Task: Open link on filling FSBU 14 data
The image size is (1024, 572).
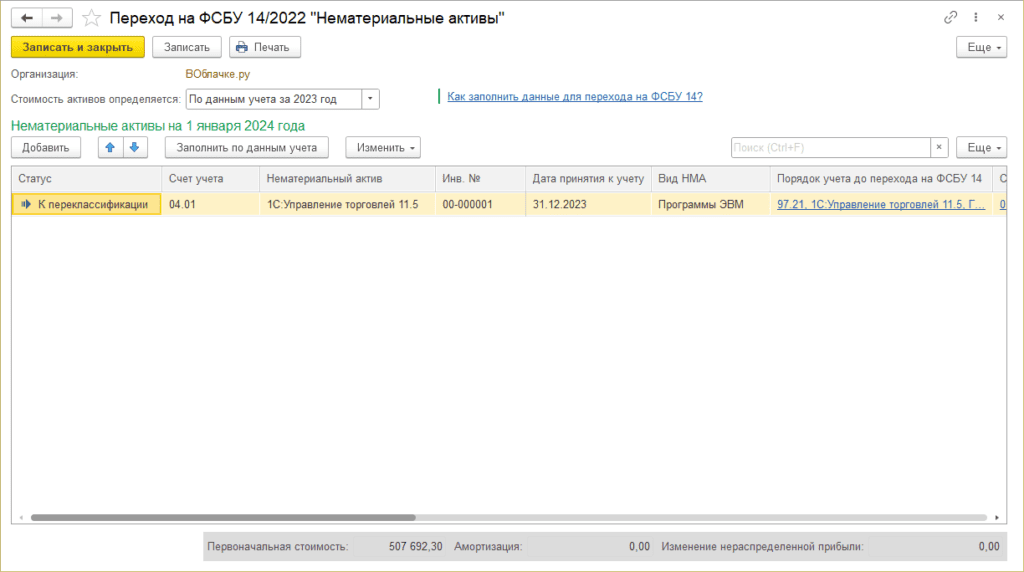Action: tap(574, 97)
